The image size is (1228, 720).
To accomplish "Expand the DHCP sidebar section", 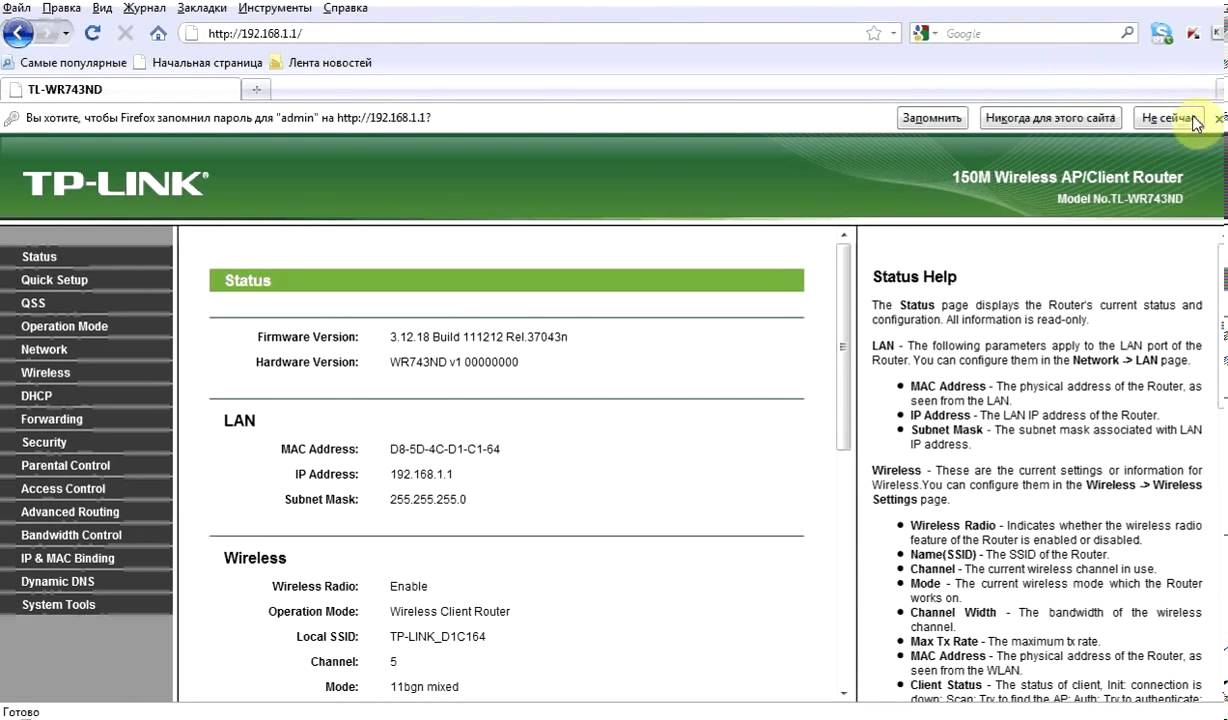I will pyautogui.click(x=86, y=396).
